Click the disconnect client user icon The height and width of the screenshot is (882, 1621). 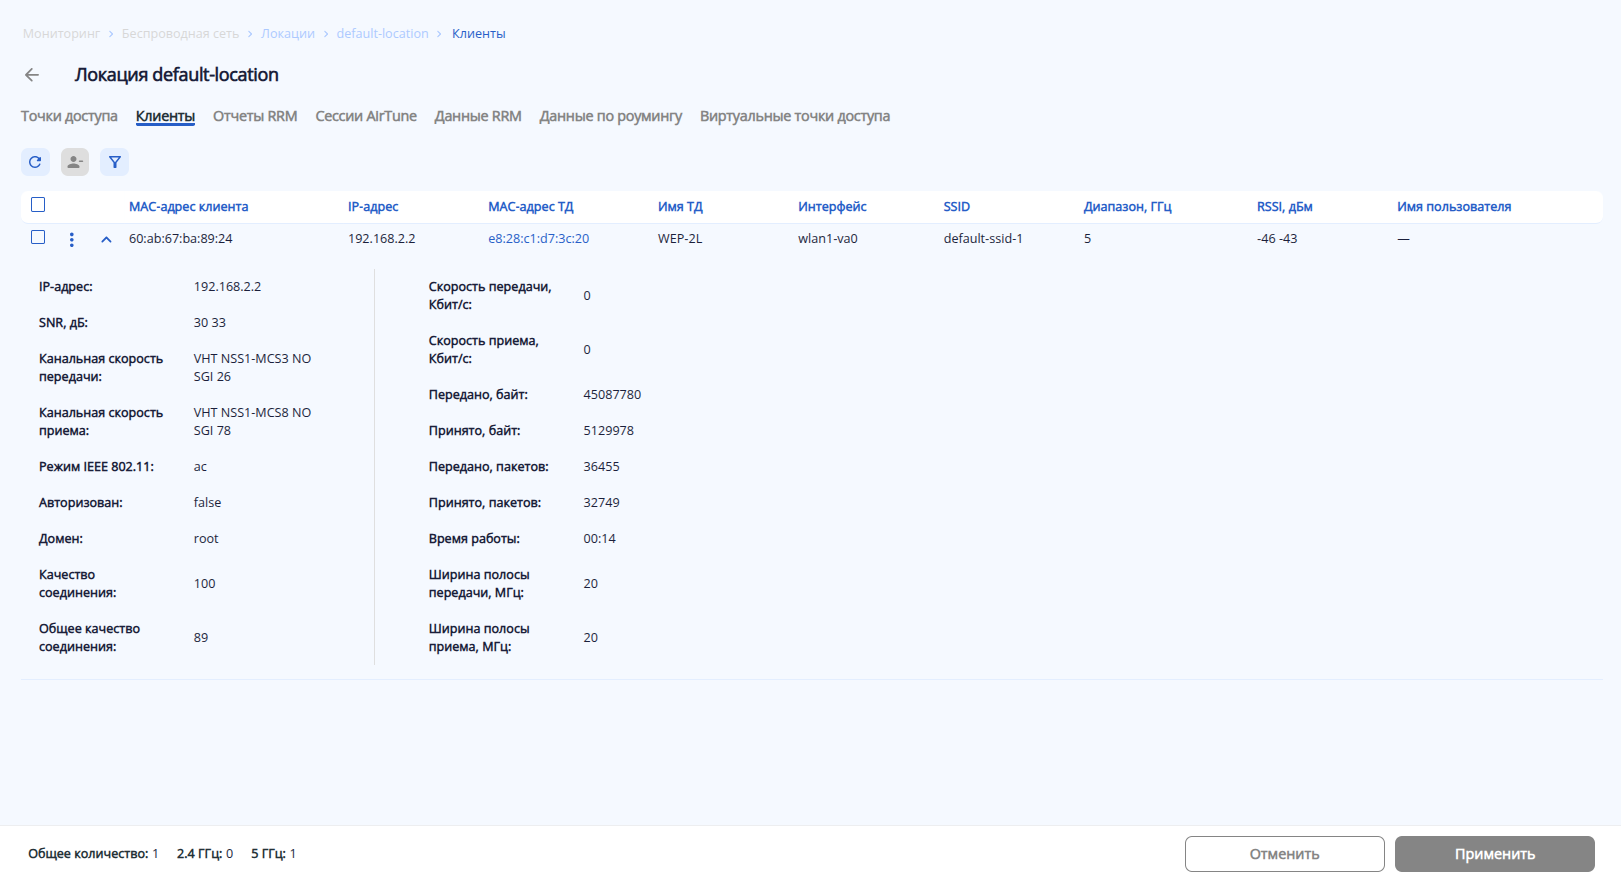[x=75, y=162]
